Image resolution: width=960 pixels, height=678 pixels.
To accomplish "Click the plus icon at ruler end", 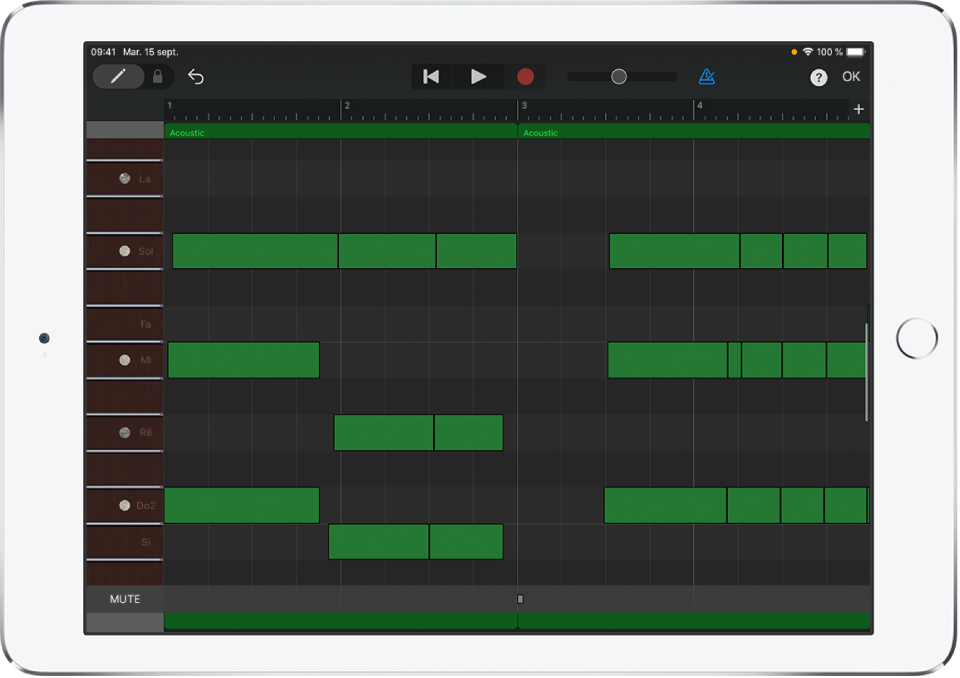I will [x=858, y=109].
